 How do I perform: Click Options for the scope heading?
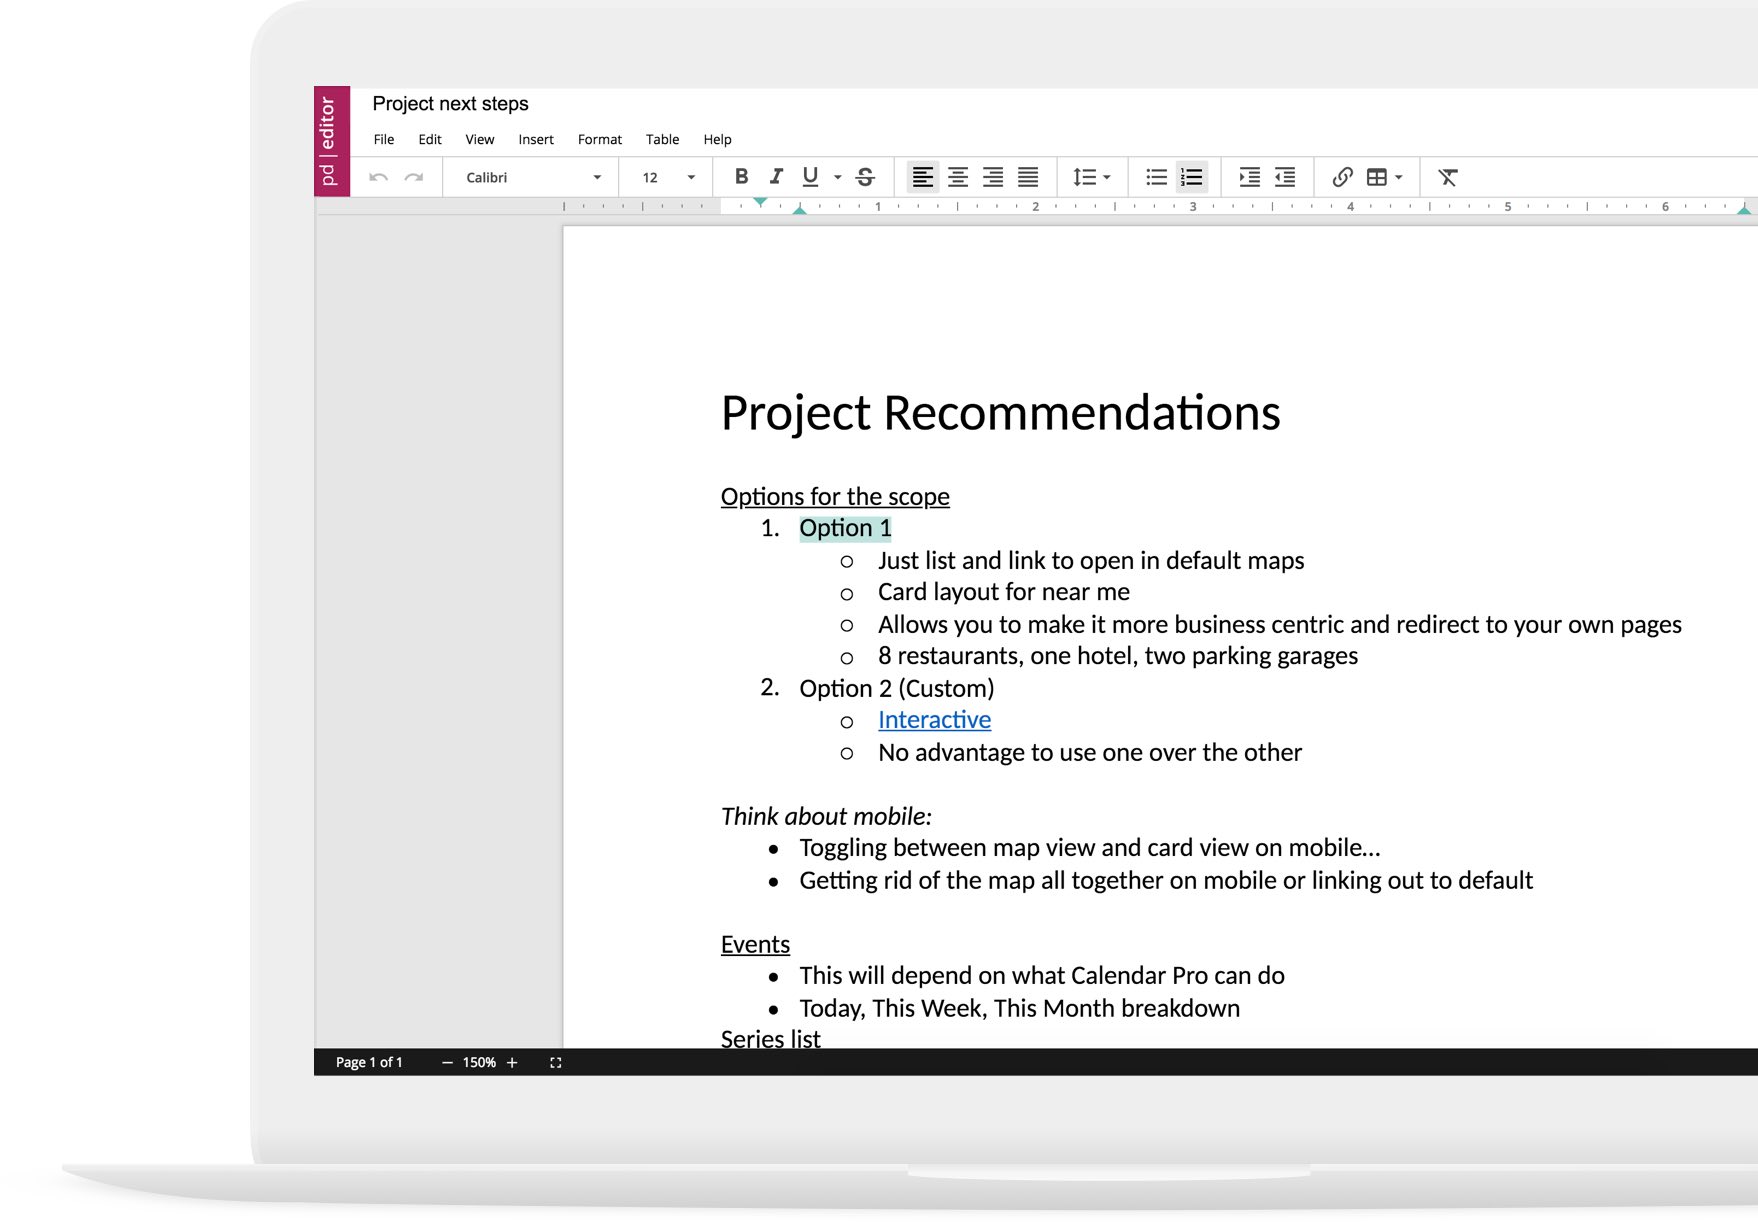click(835, 496)
